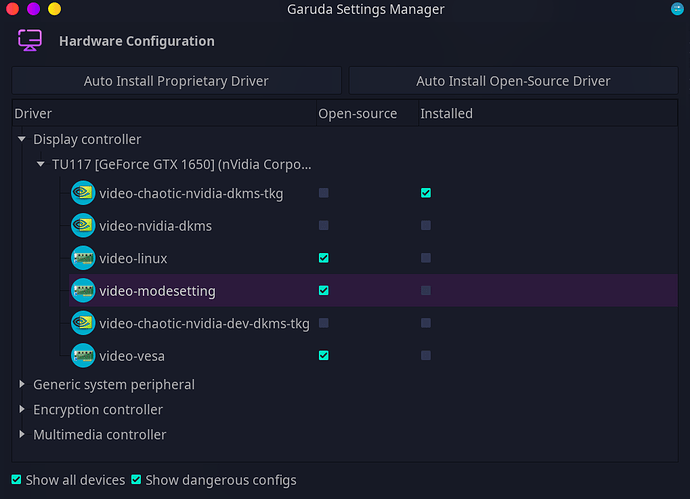This screenshot has height=499, width=690.
Task: Toggle Installed checkbox for video-nvidia-dkms
Action: point(426,225)
